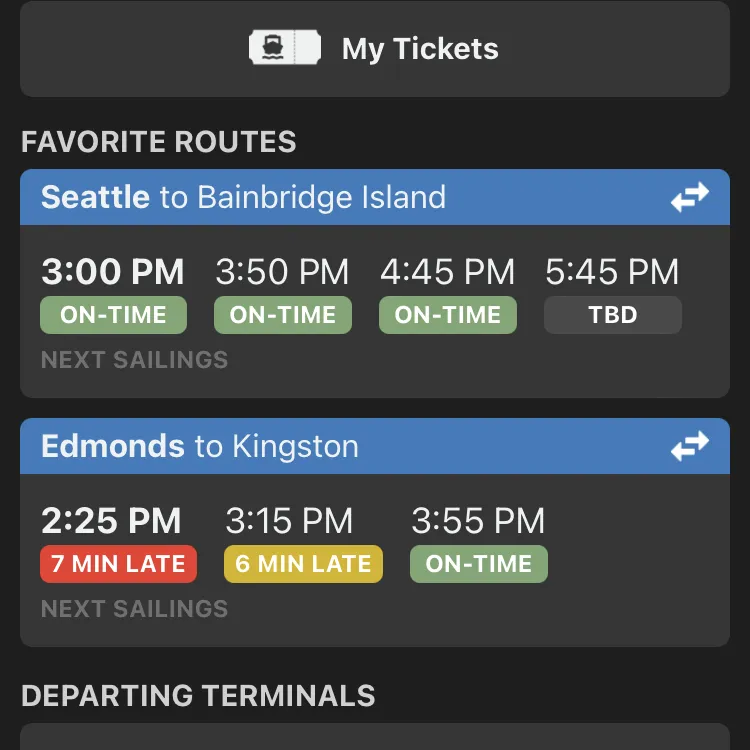The height and width of the screenshot is (750, 750).
Task: Select the 3:50 PM Bainbridge sailing
Action: coord(282,272)
